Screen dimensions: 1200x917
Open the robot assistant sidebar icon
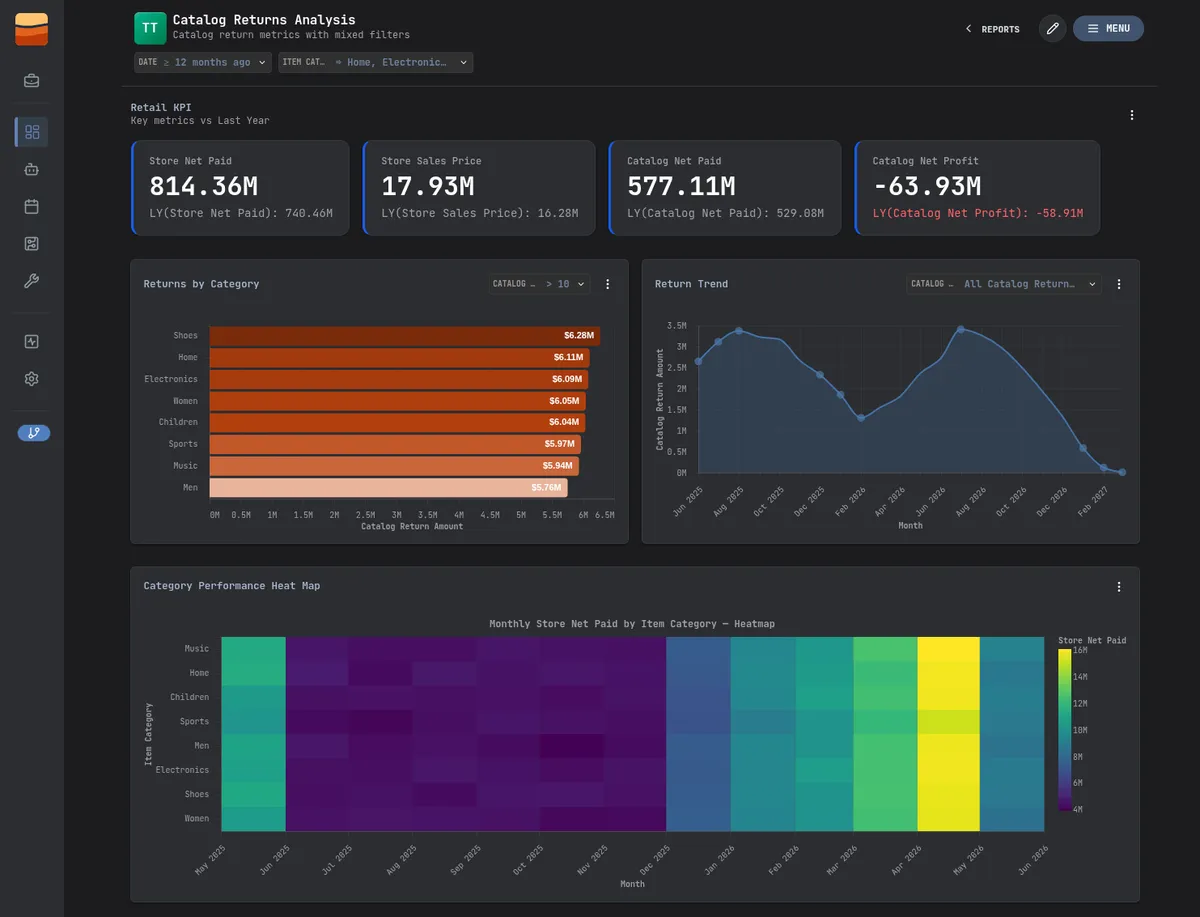31,170
